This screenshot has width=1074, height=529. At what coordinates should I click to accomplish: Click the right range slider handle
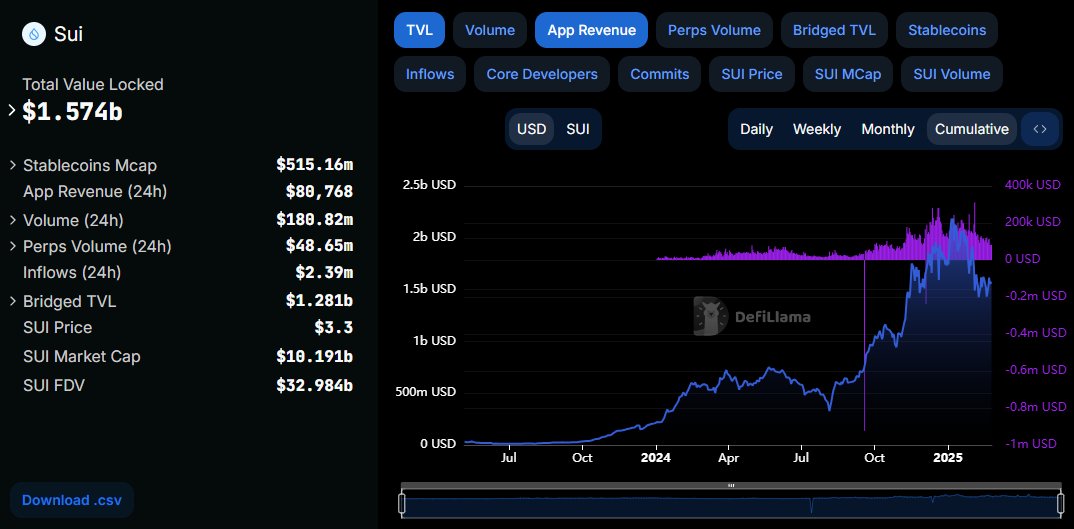1061,505
